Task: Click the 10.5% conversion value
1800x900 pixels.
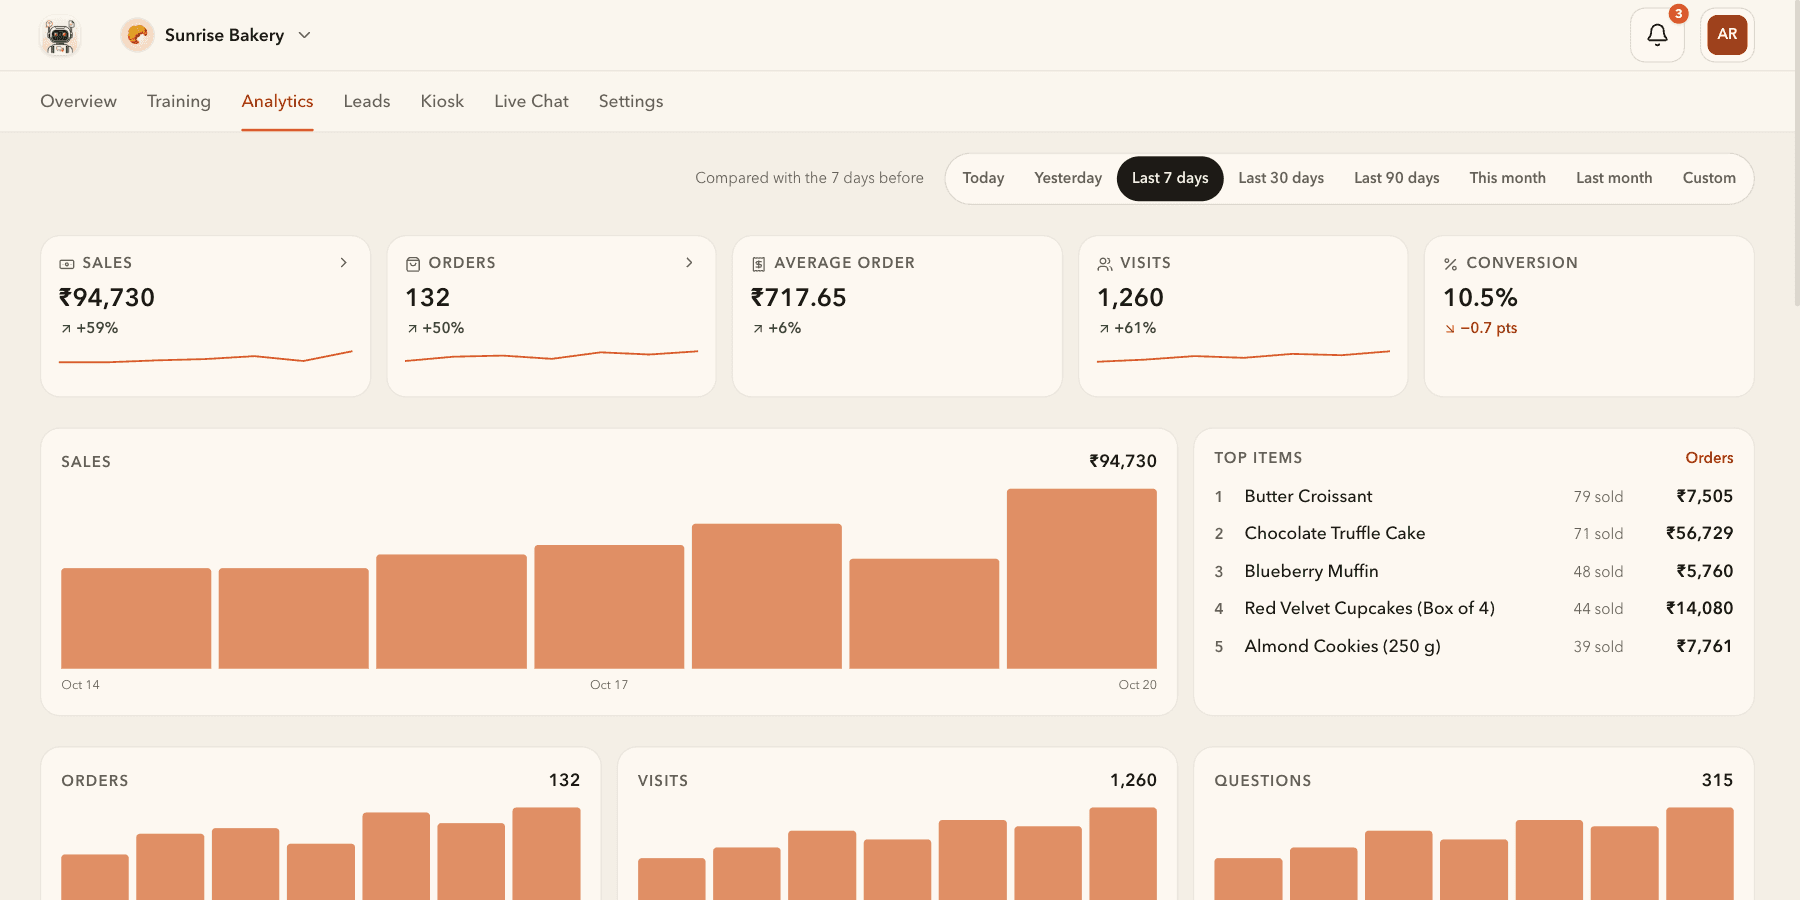Action: click(1480, 298)
